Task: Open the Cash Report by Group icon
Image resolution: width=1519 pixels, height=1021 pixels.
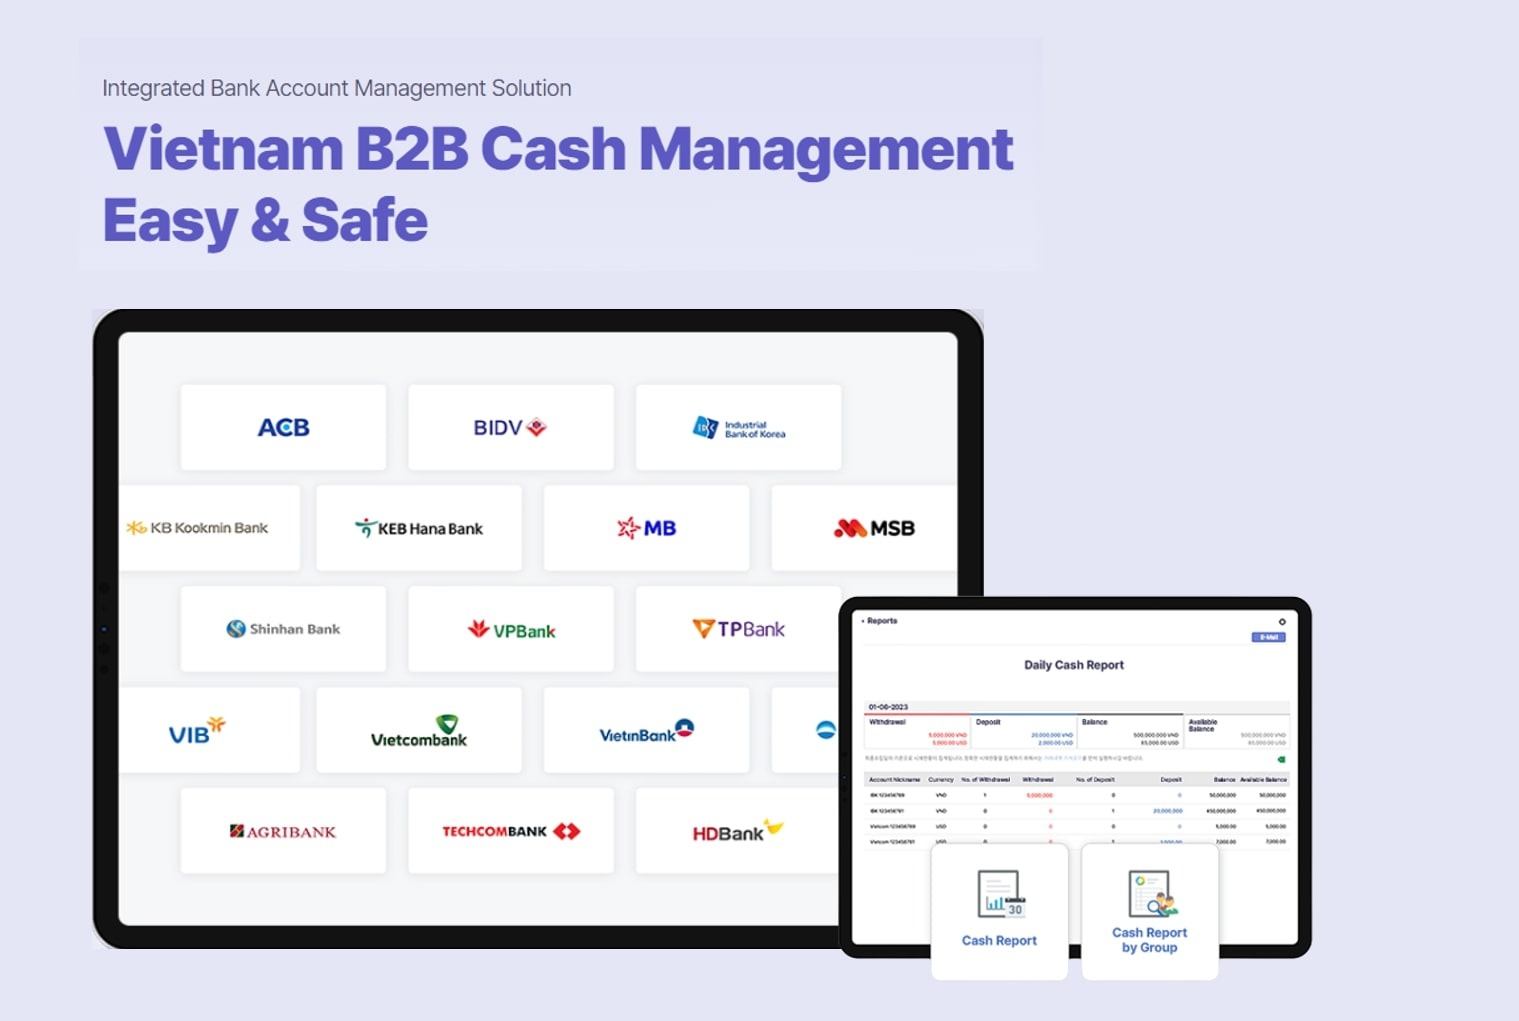Action: [1151, 893]
